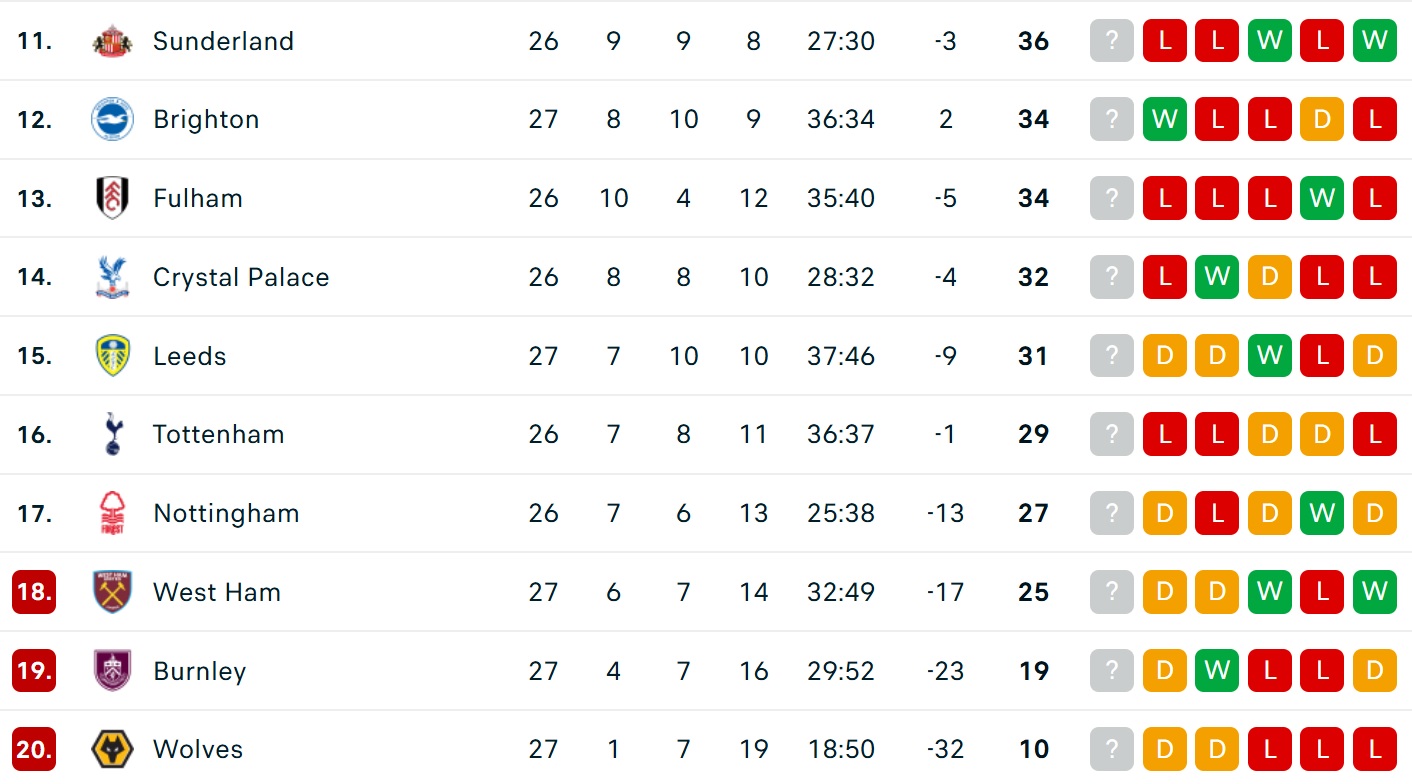Viewport: 1412px width, 784px height.
Task: Click Wolves' upcoming match question mark badge
Action: [1112, 749]
